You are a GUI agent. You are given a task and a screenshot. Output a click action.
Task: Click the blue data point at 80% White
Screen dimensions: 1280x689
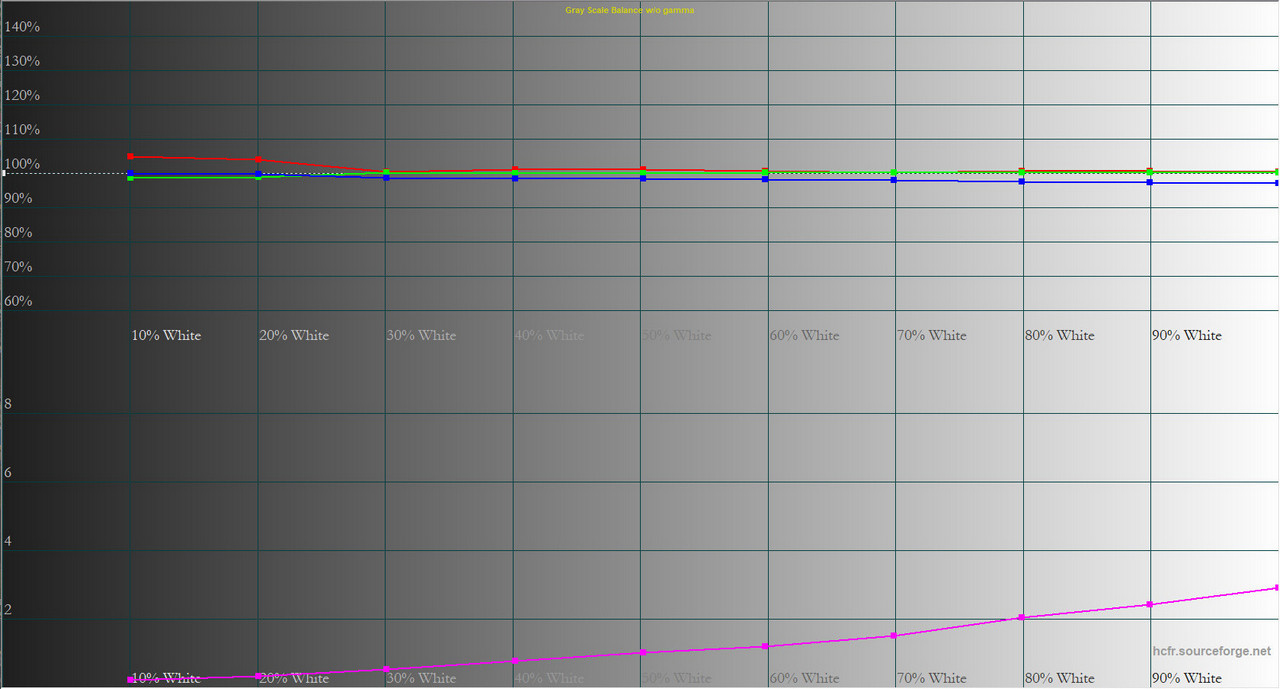(1022, 181)
